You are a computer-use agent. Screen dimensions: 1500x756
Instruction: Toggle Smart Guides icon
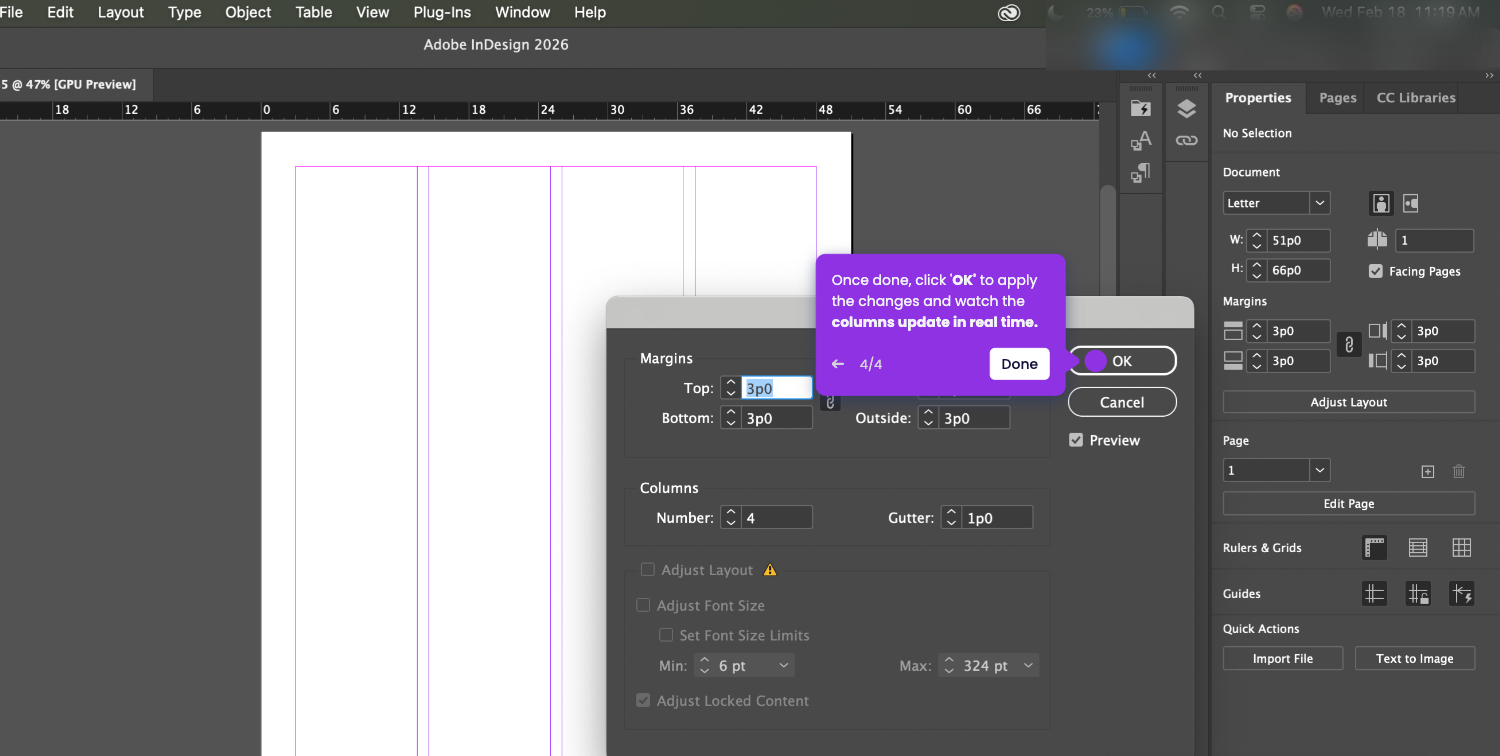[x=1462, y=594]
